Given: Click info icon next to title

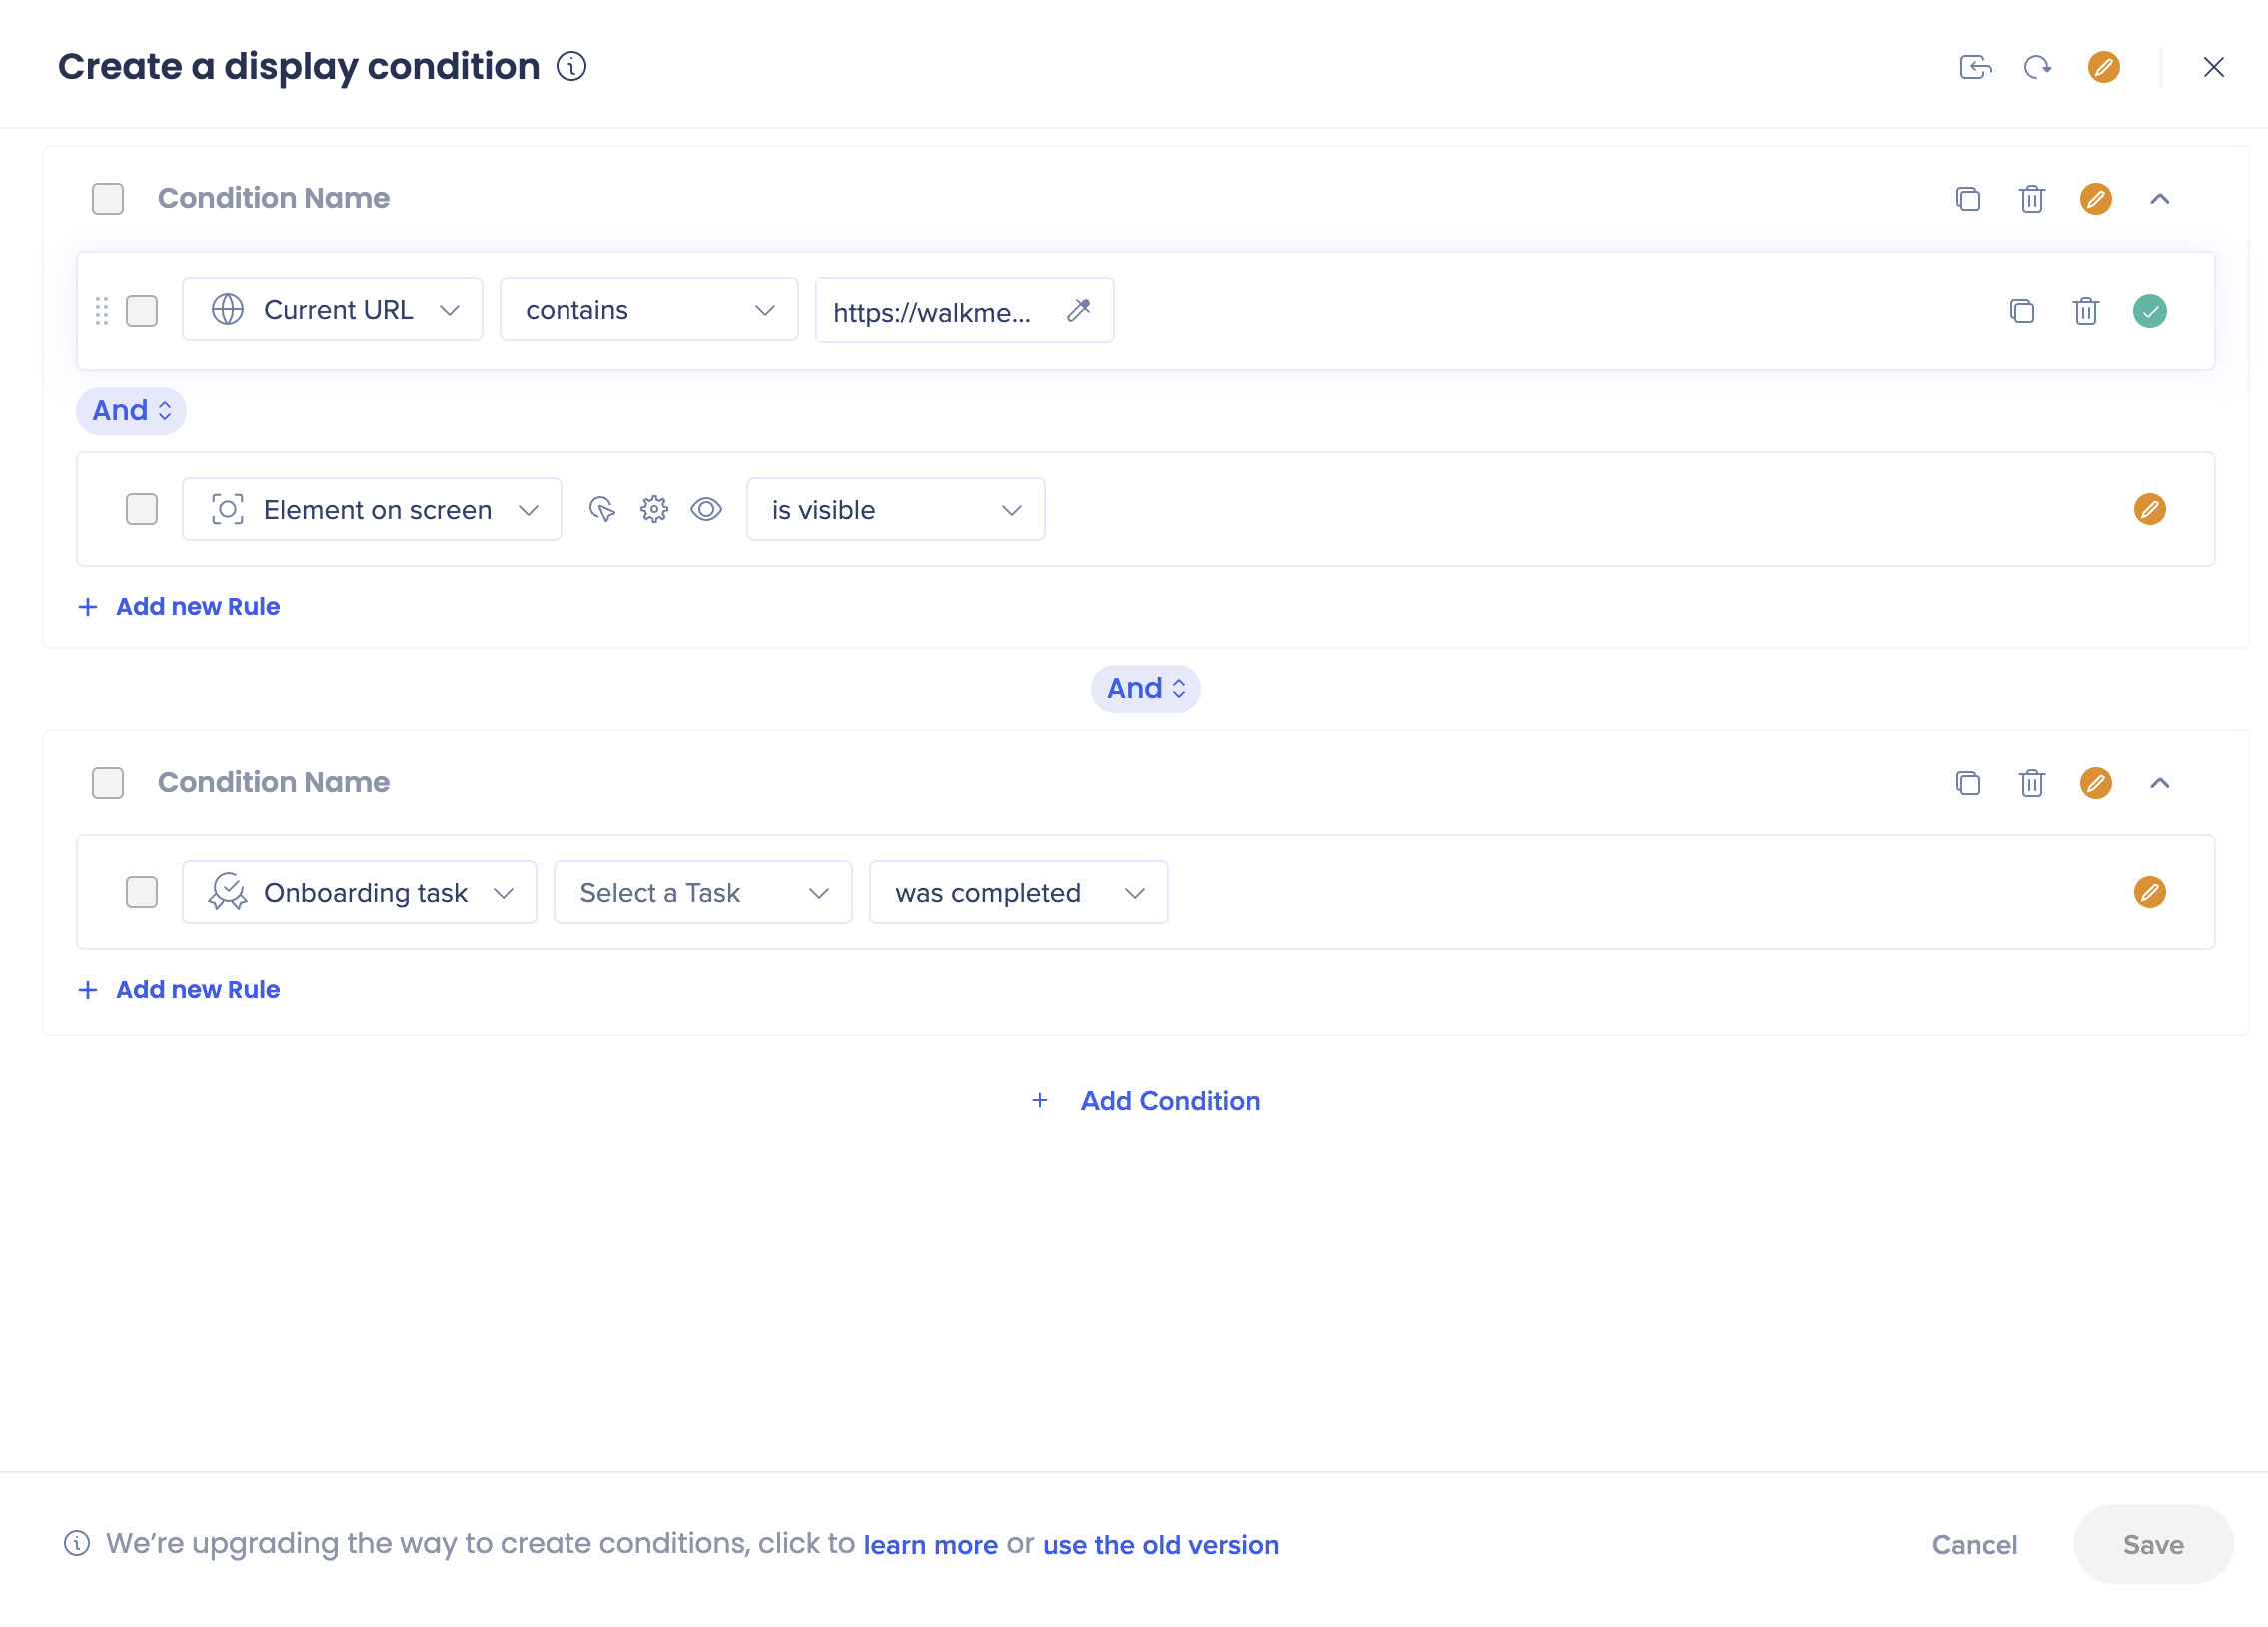Looking at the screenshot, I should (571, 67).
